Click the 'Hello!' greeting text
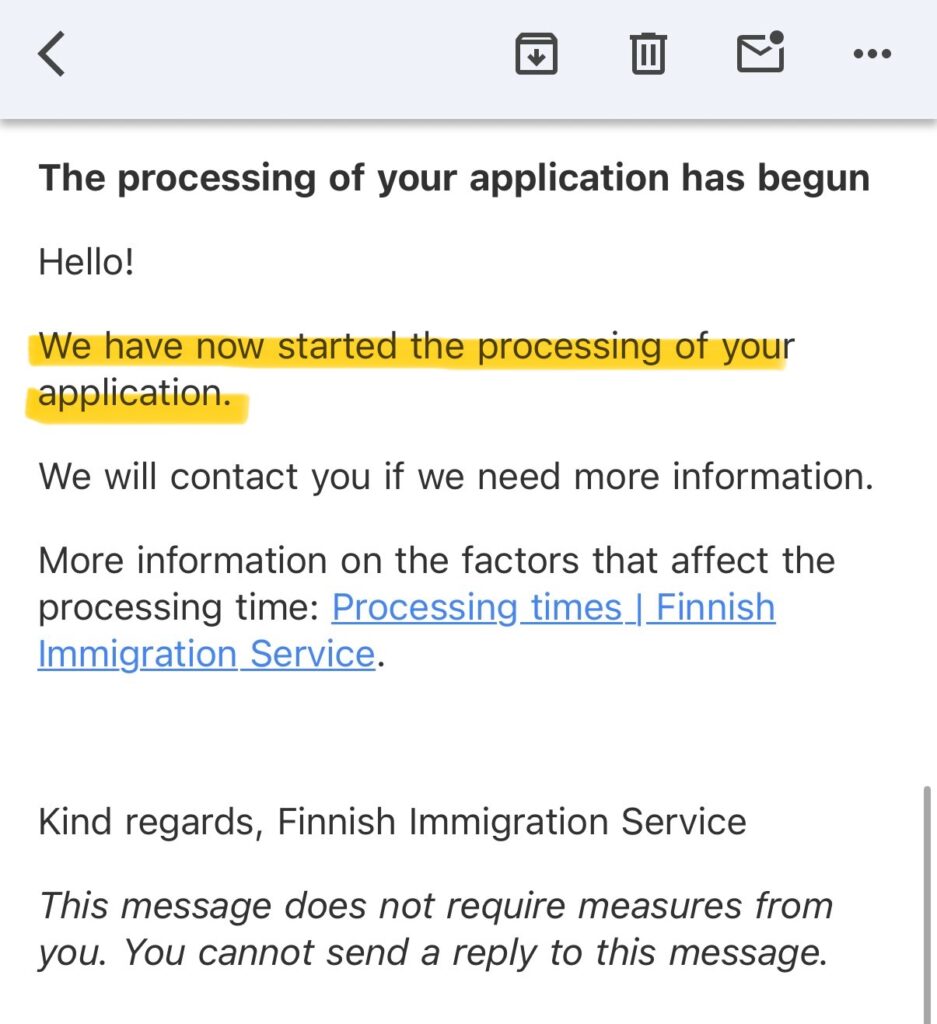The image size is (937, 1024). (x=86, y=263)
